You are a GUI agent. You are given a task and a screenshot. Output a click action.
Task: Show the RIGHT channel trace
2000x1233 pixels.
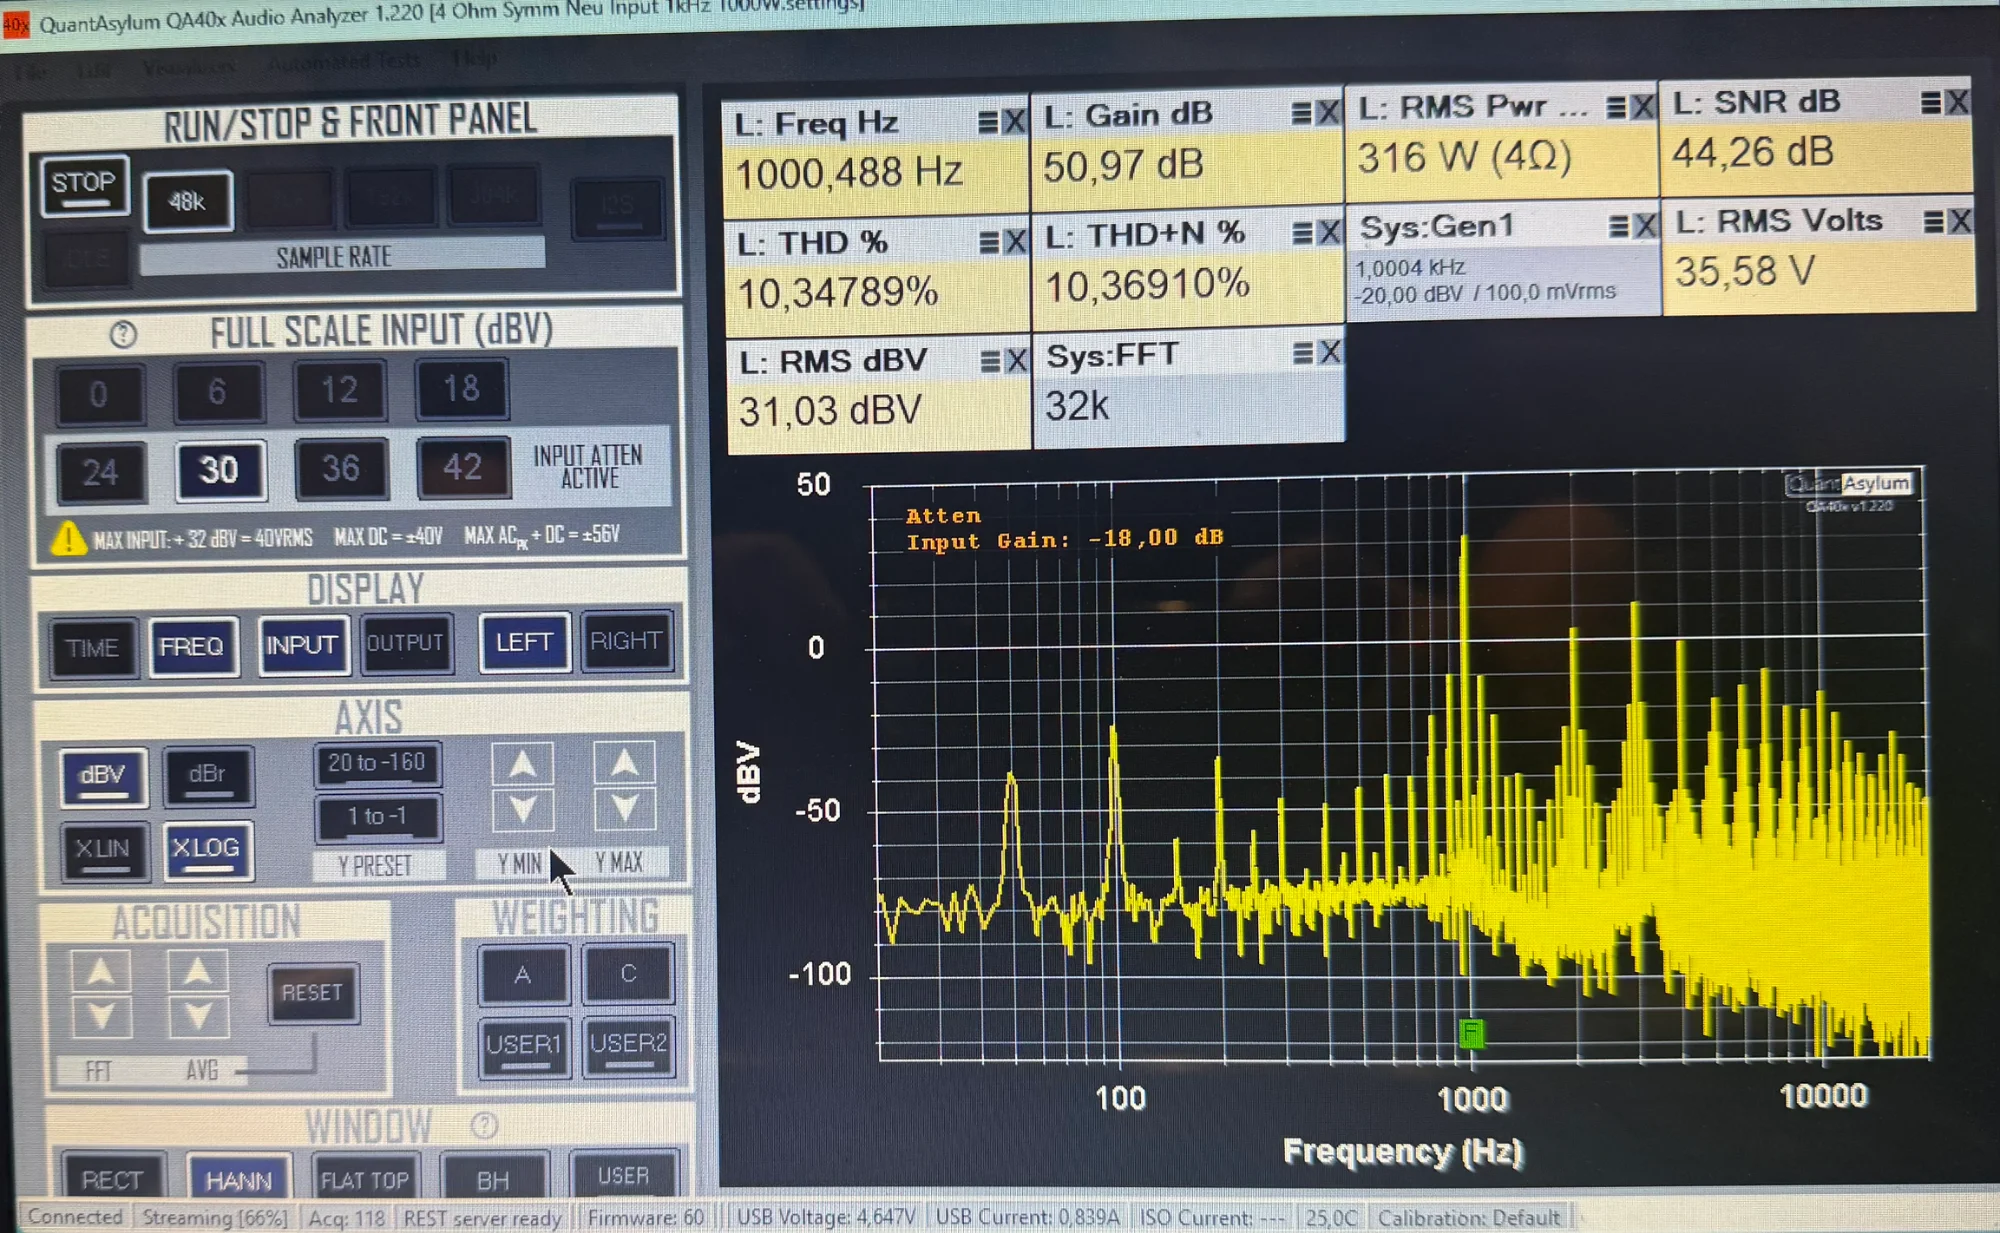pos(626,641)
